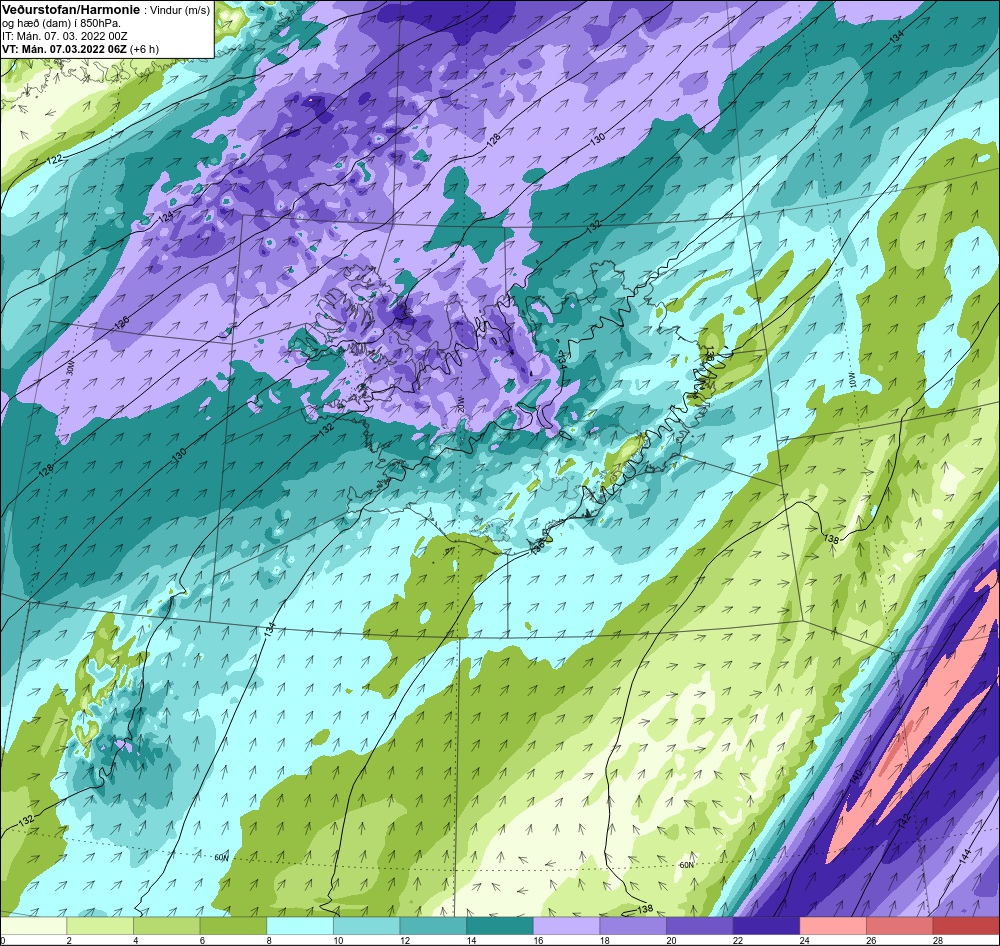Click the 24–26 m/s pink legend swatch

(x=833, y=926)
